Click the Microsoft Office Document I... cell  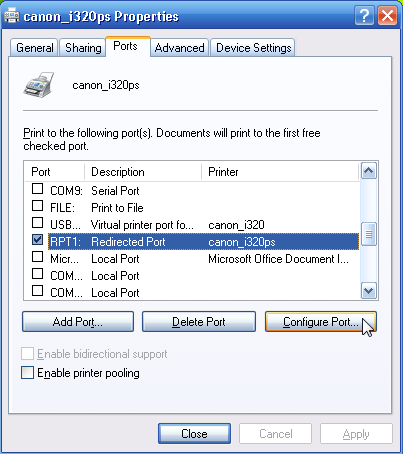pos(279,259)
